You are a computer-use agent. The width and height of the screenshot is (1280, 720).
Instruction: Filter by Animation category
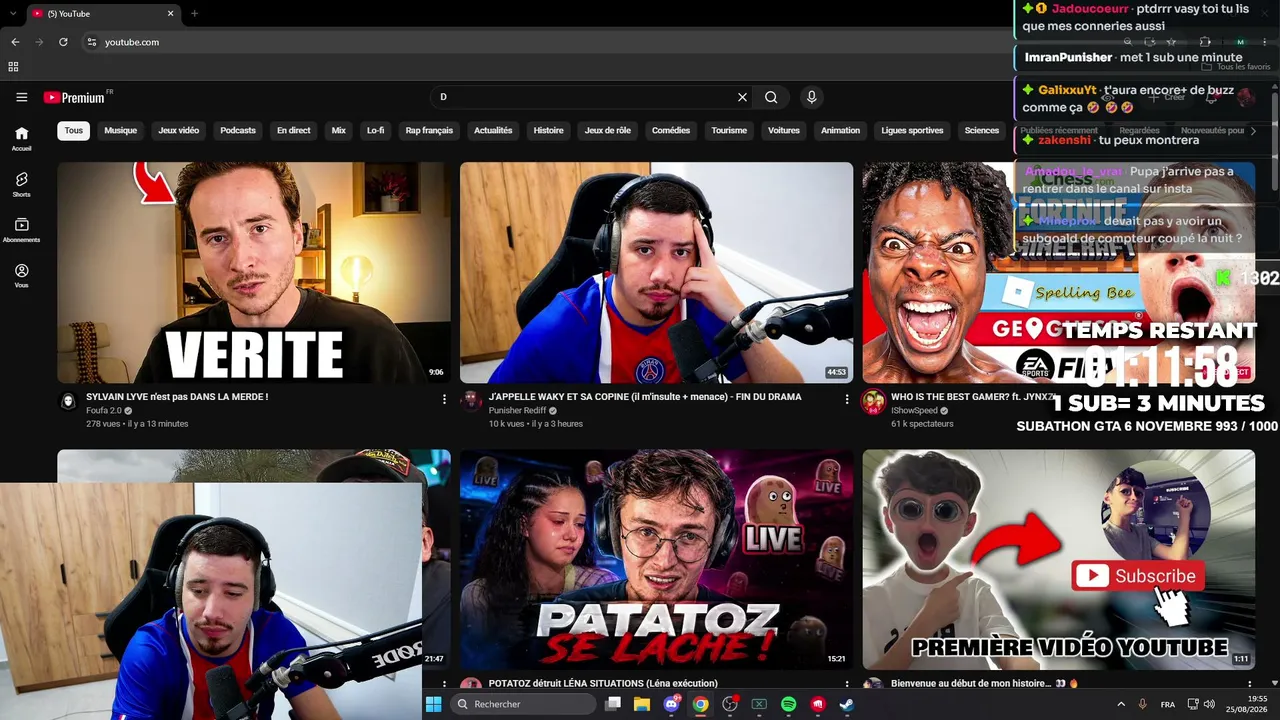840,130
